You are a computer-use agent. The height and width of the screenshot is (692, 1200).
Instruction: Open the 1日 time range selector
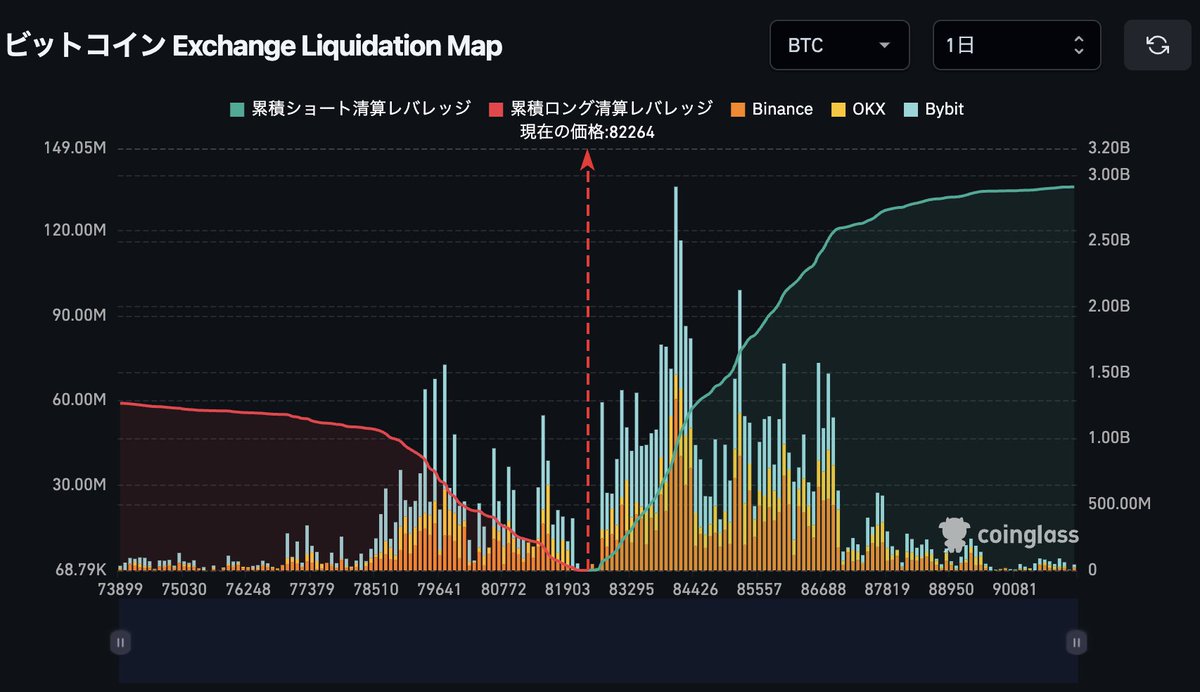tap(1017, 45)
